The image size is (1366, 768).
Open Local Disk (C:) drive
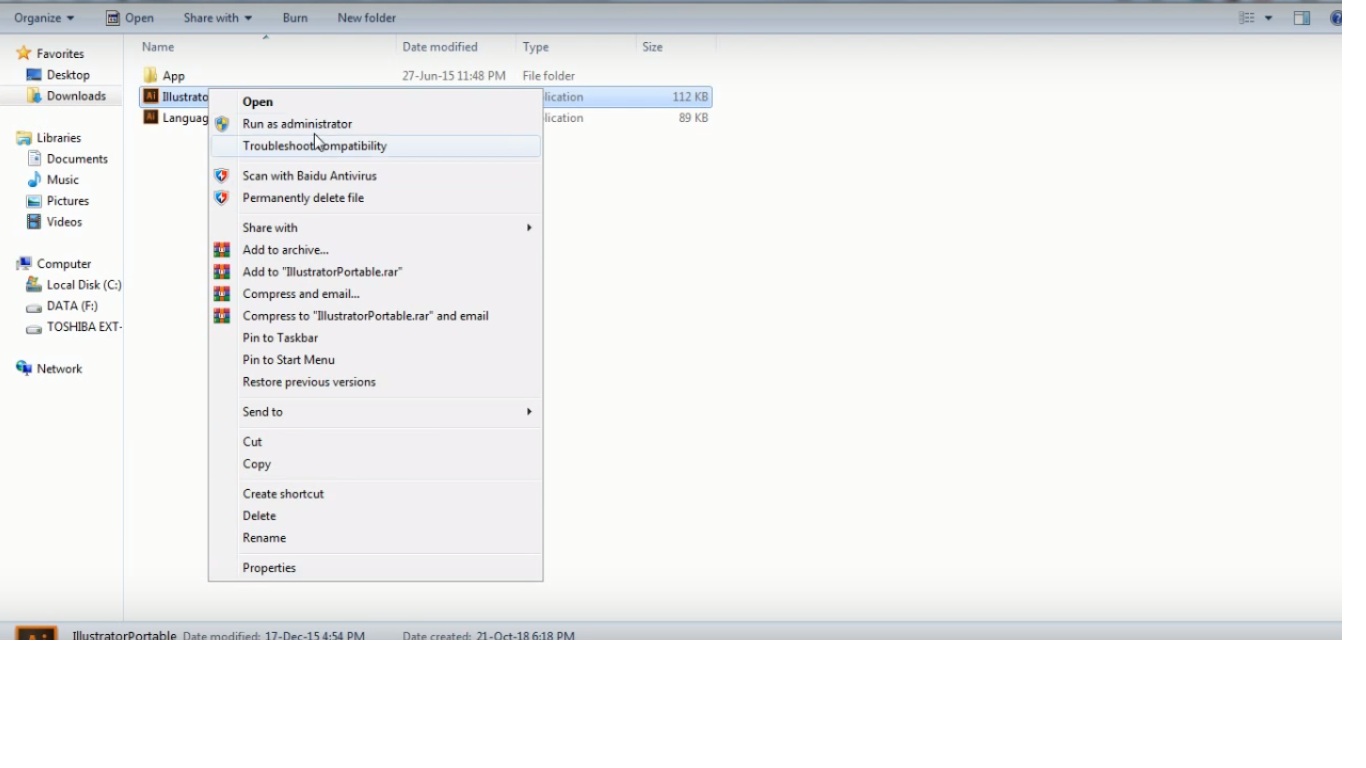83,285
